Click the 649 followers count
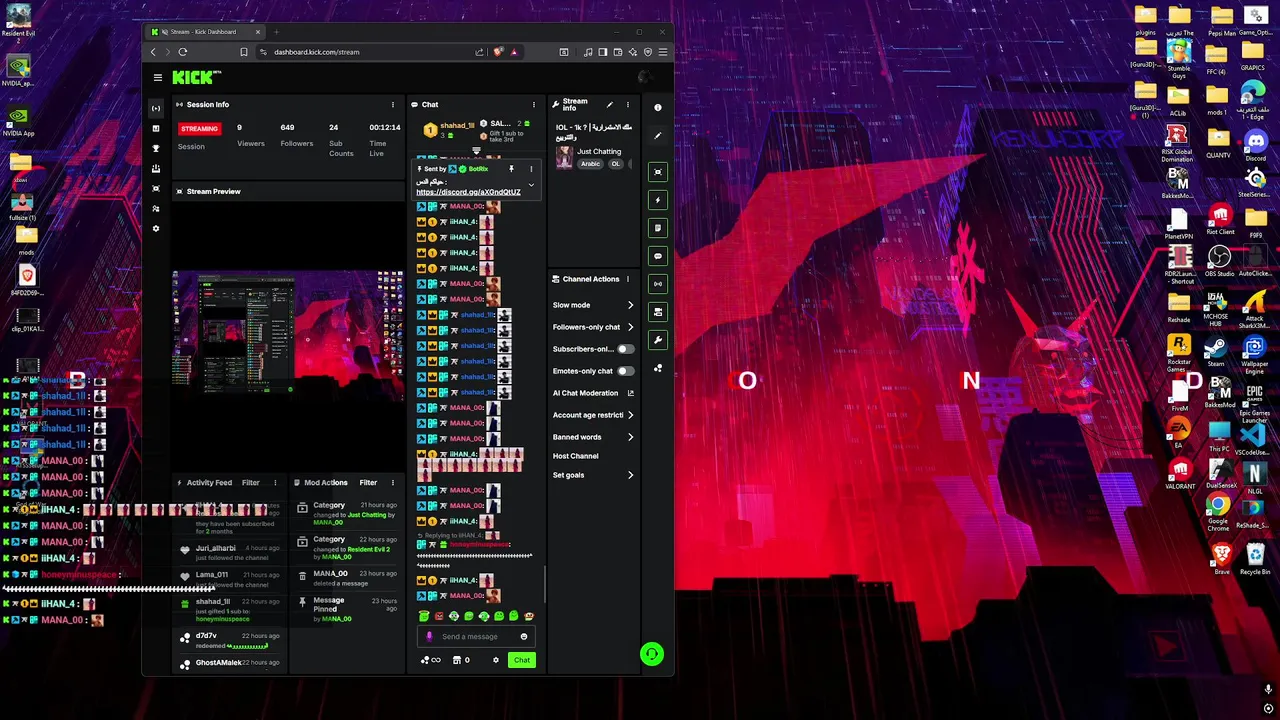 287,128
